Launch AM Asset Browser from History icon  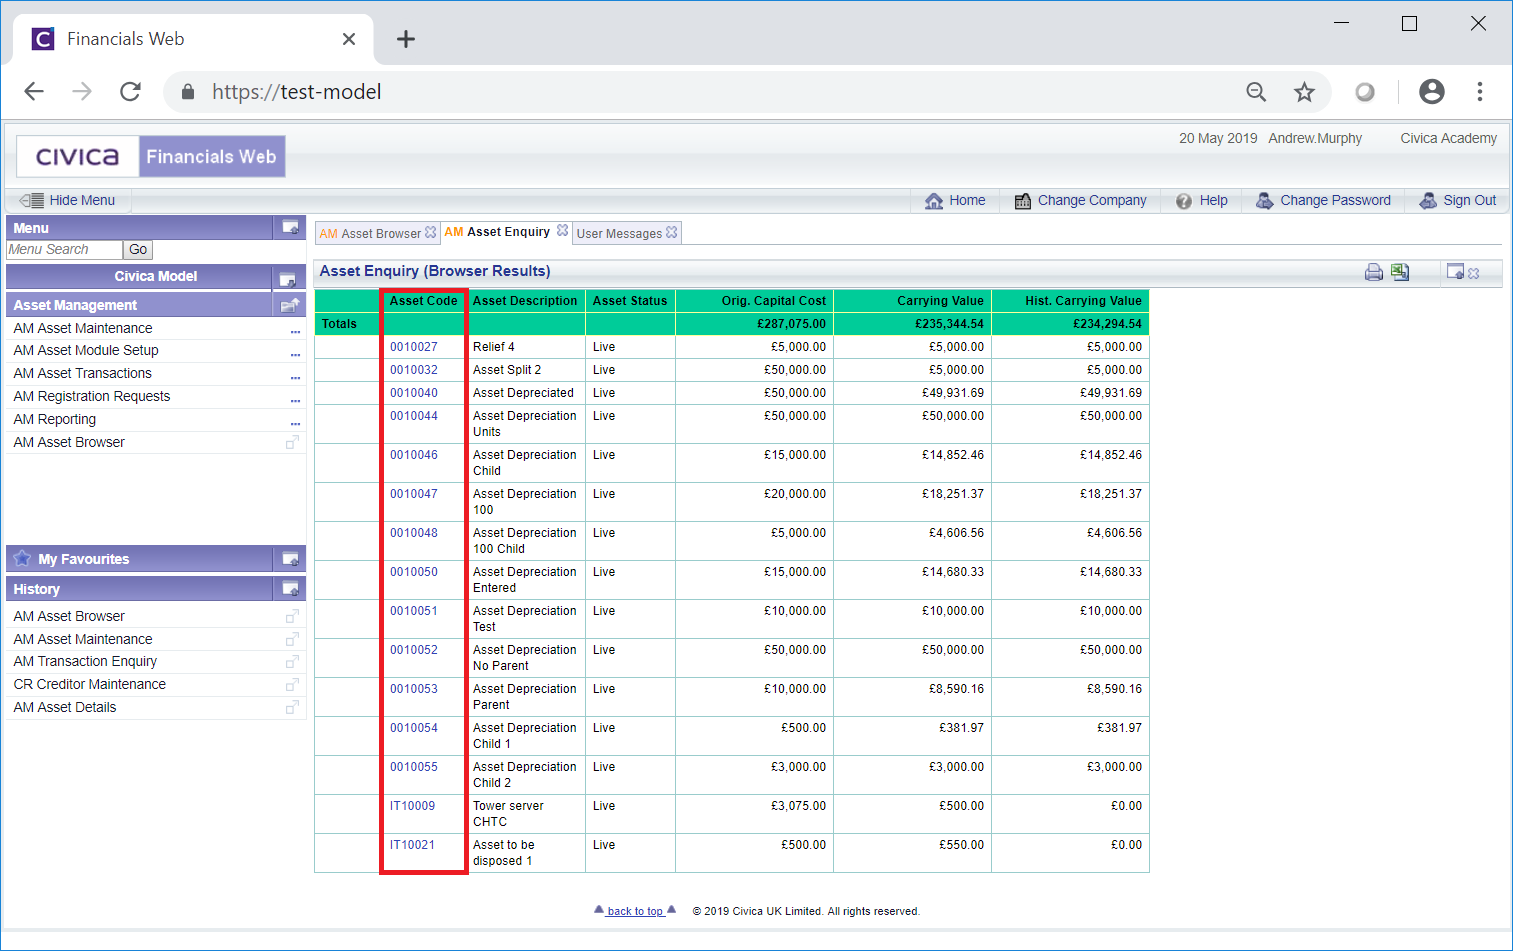click(x=293, y=616)
